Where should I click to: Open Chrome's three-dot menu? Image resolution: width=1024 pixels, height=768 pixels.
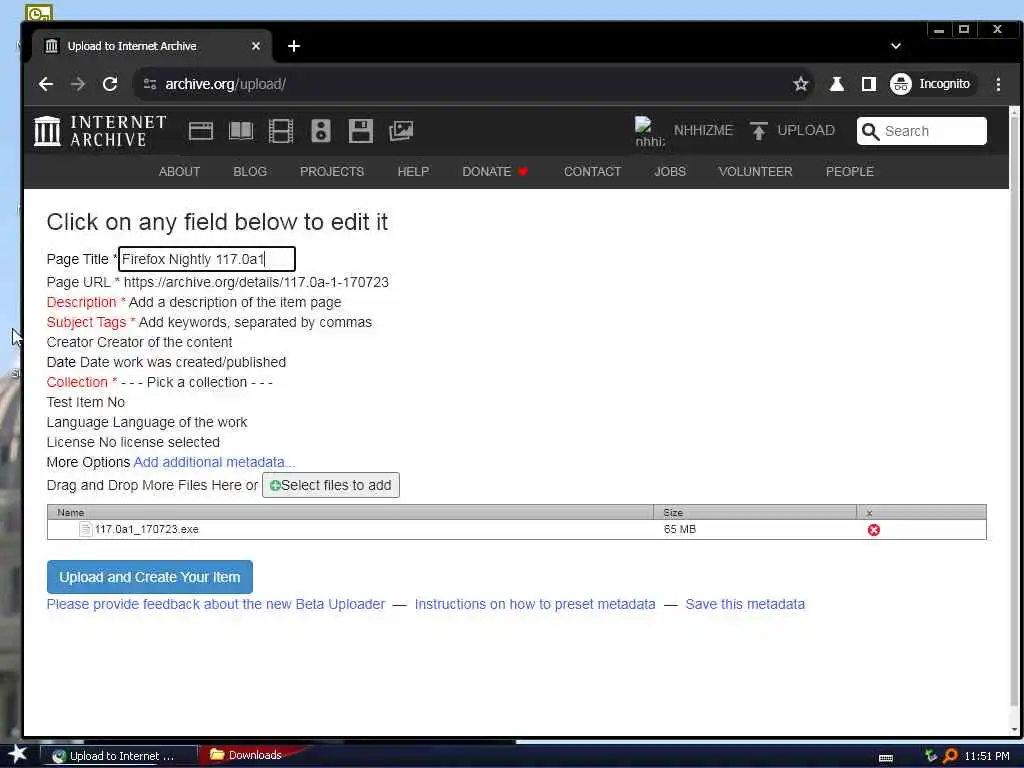998,84
